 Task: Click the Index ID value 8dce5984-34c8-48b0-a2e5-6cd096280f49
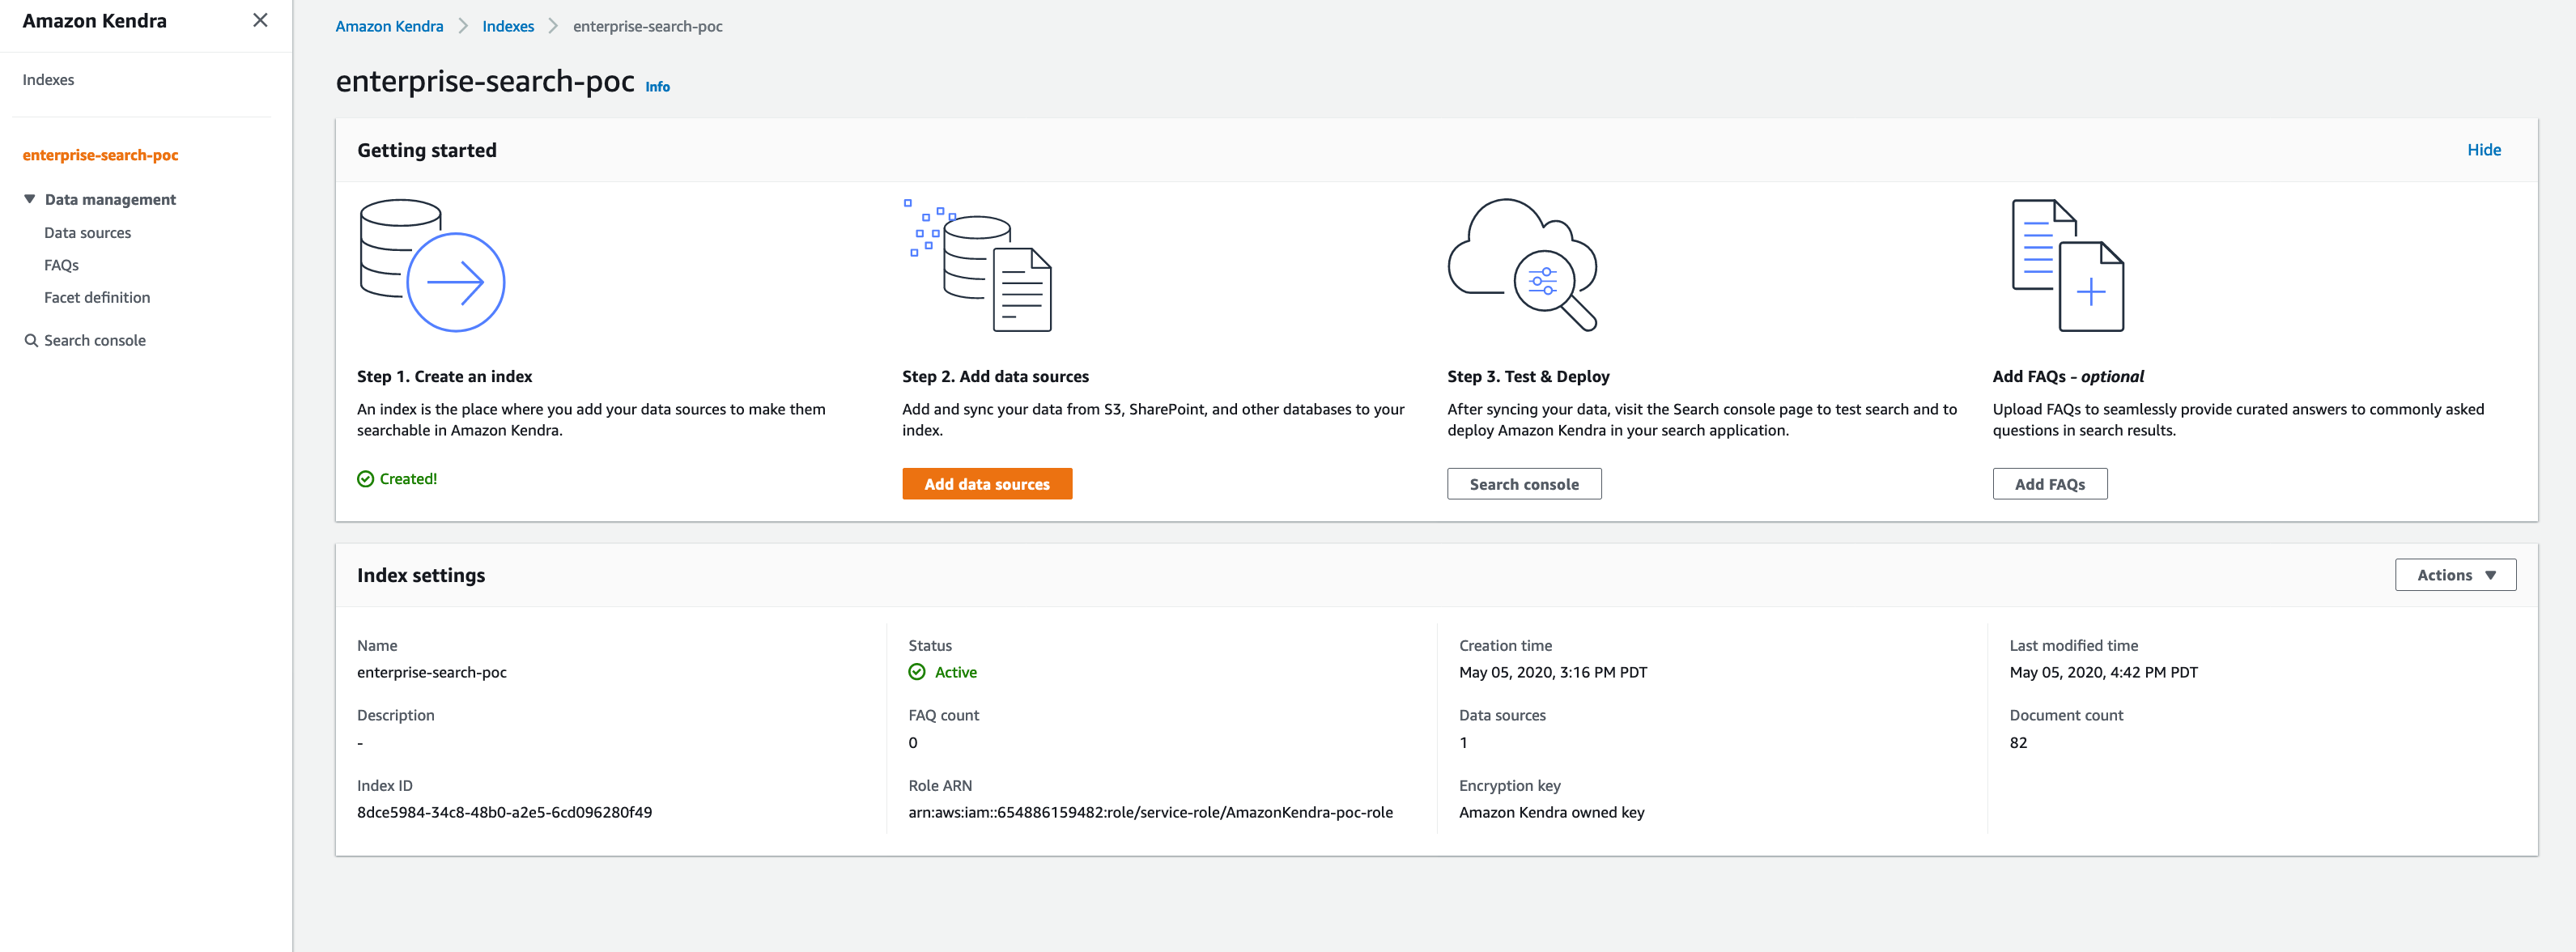[x=504, y=812]
